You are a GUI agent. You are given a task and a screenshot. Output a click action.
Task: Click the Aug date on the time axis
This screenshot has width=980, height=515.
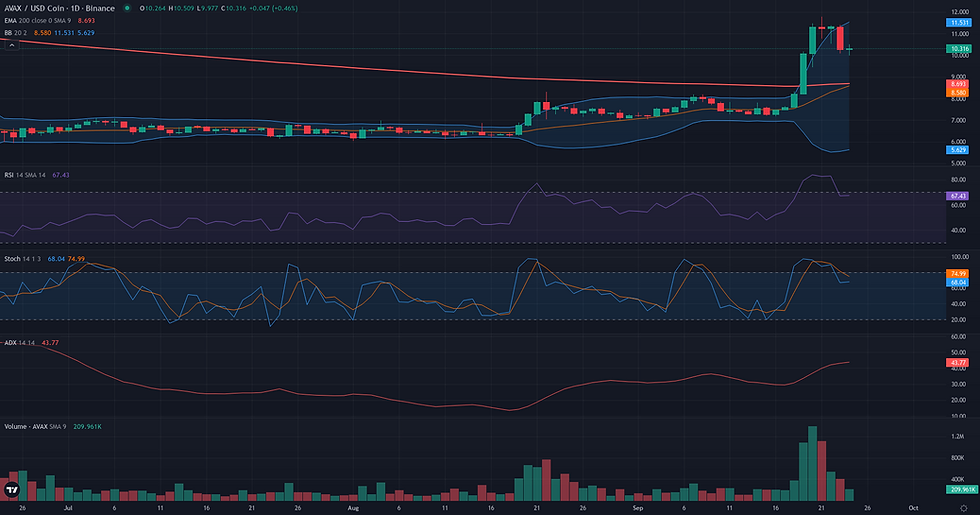(353, 508)
